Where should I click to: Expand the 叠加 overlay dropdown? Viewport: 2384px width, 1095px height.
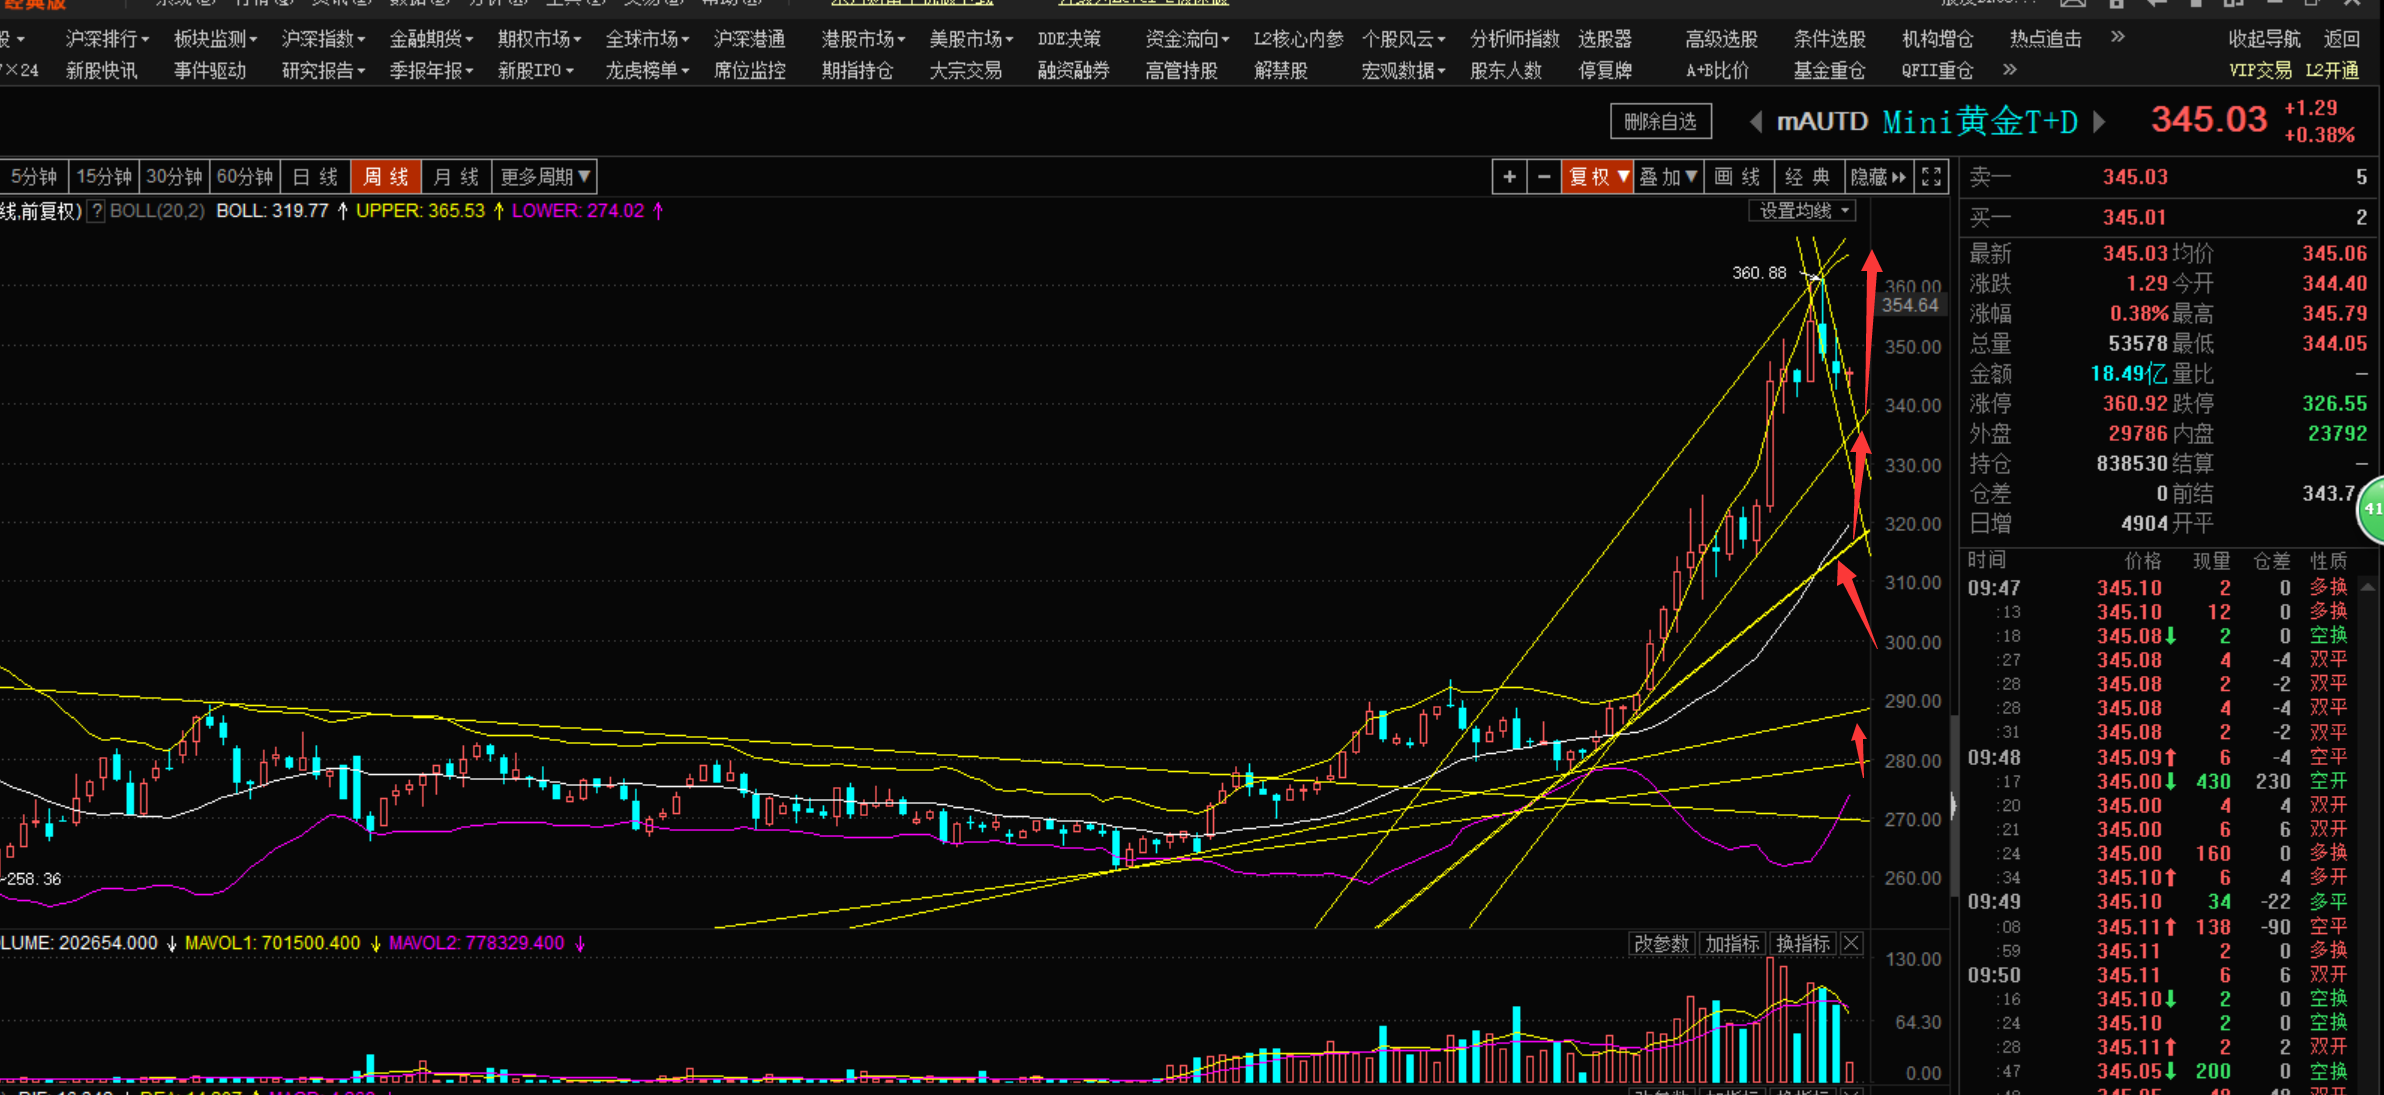(x=1668, y=176)
